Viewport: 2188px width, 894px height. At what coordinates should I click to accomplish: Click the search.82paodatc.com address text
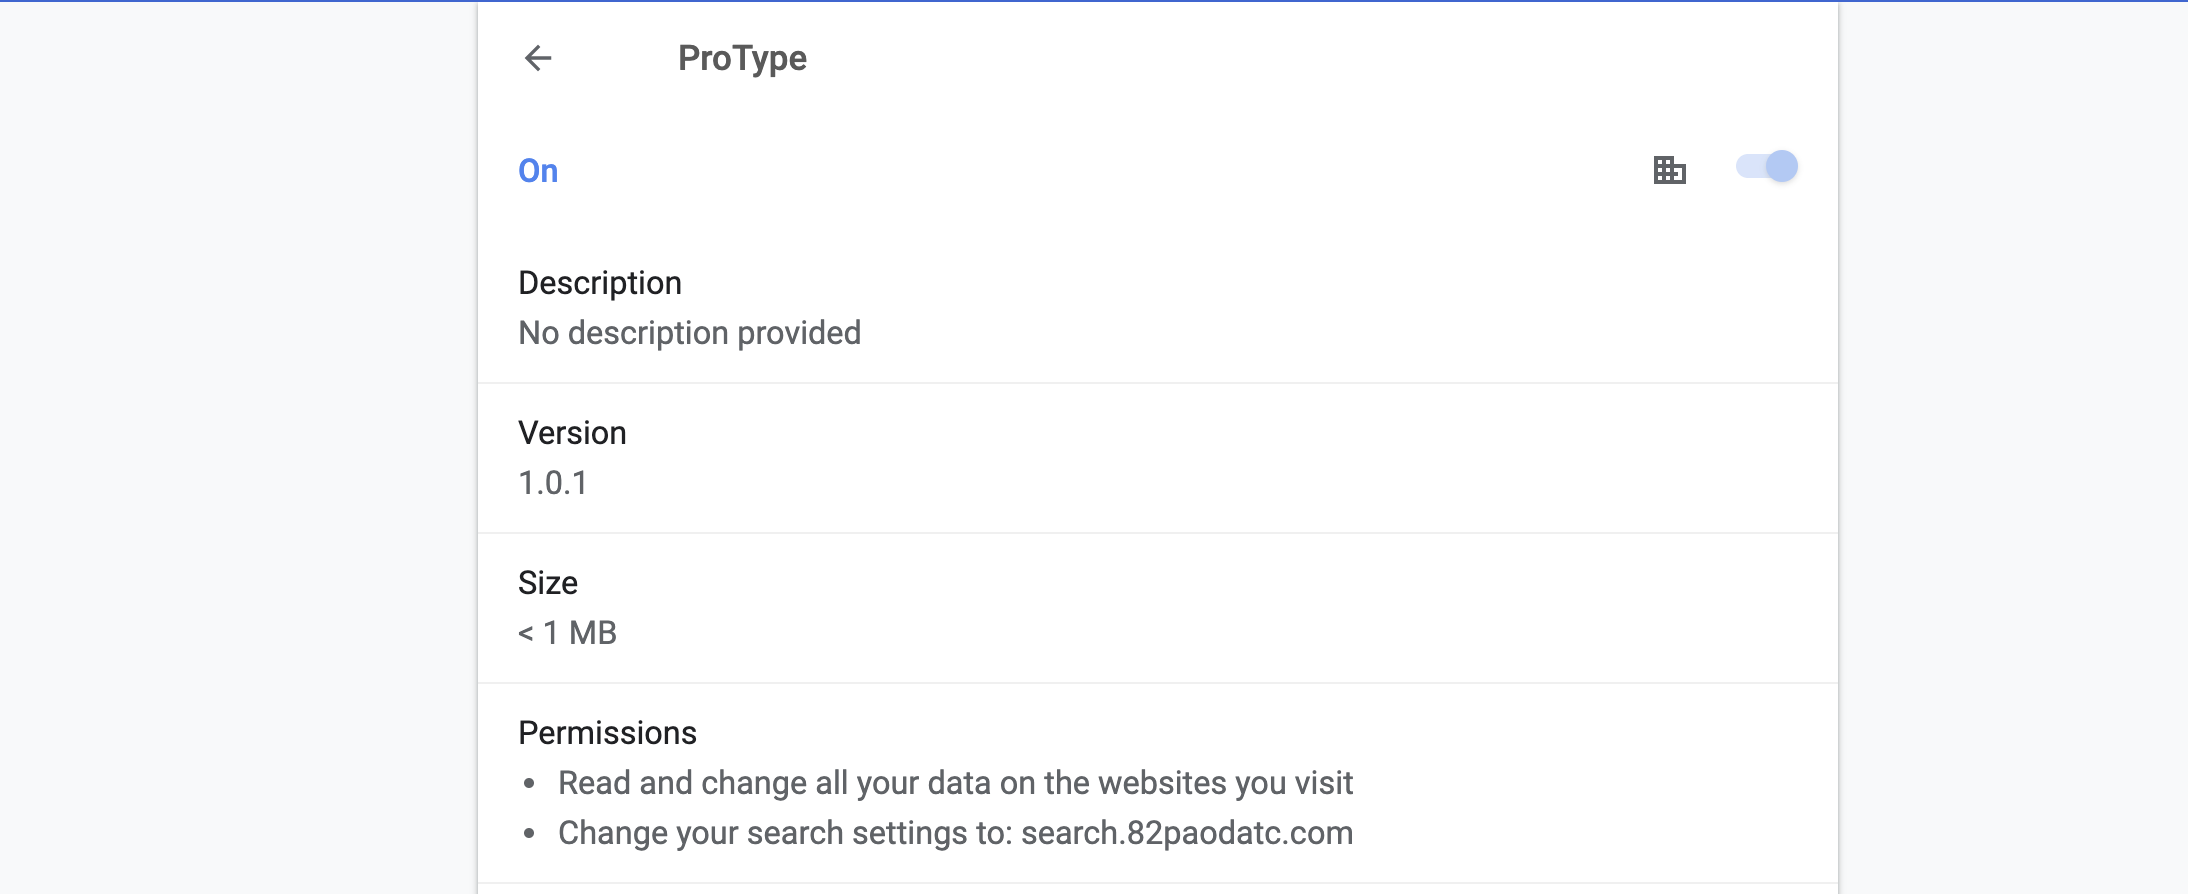(x=1186, y=833)
